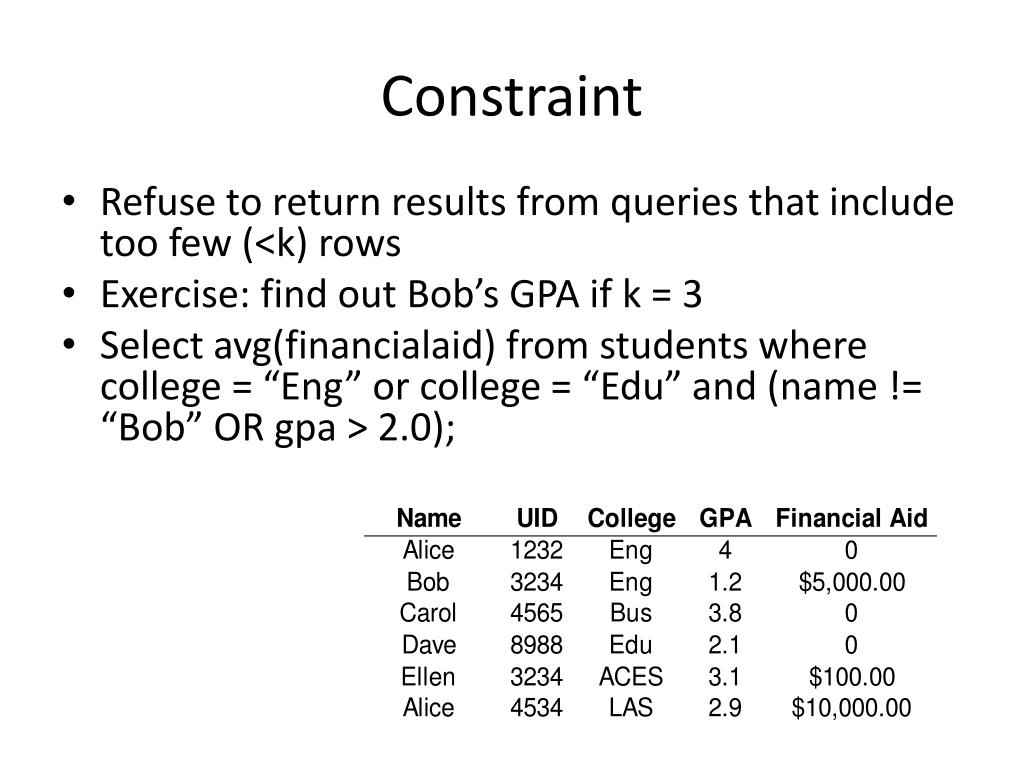Select Carol's name in the table
1024x768 pixels.
[428, 613]
